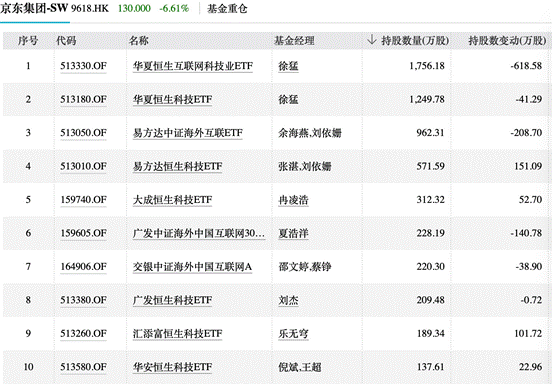The width and height of the screenshot is (552, 384).
Task: Open fund code 513330.OF
Action: tap(83, 66)
